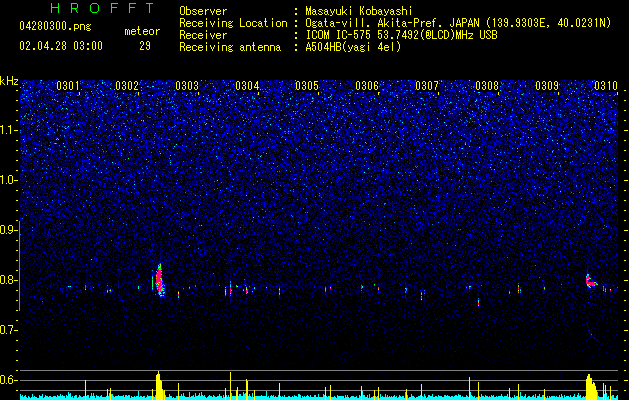Click the wide yellow power peak before 0310

[x=591, y=387]
